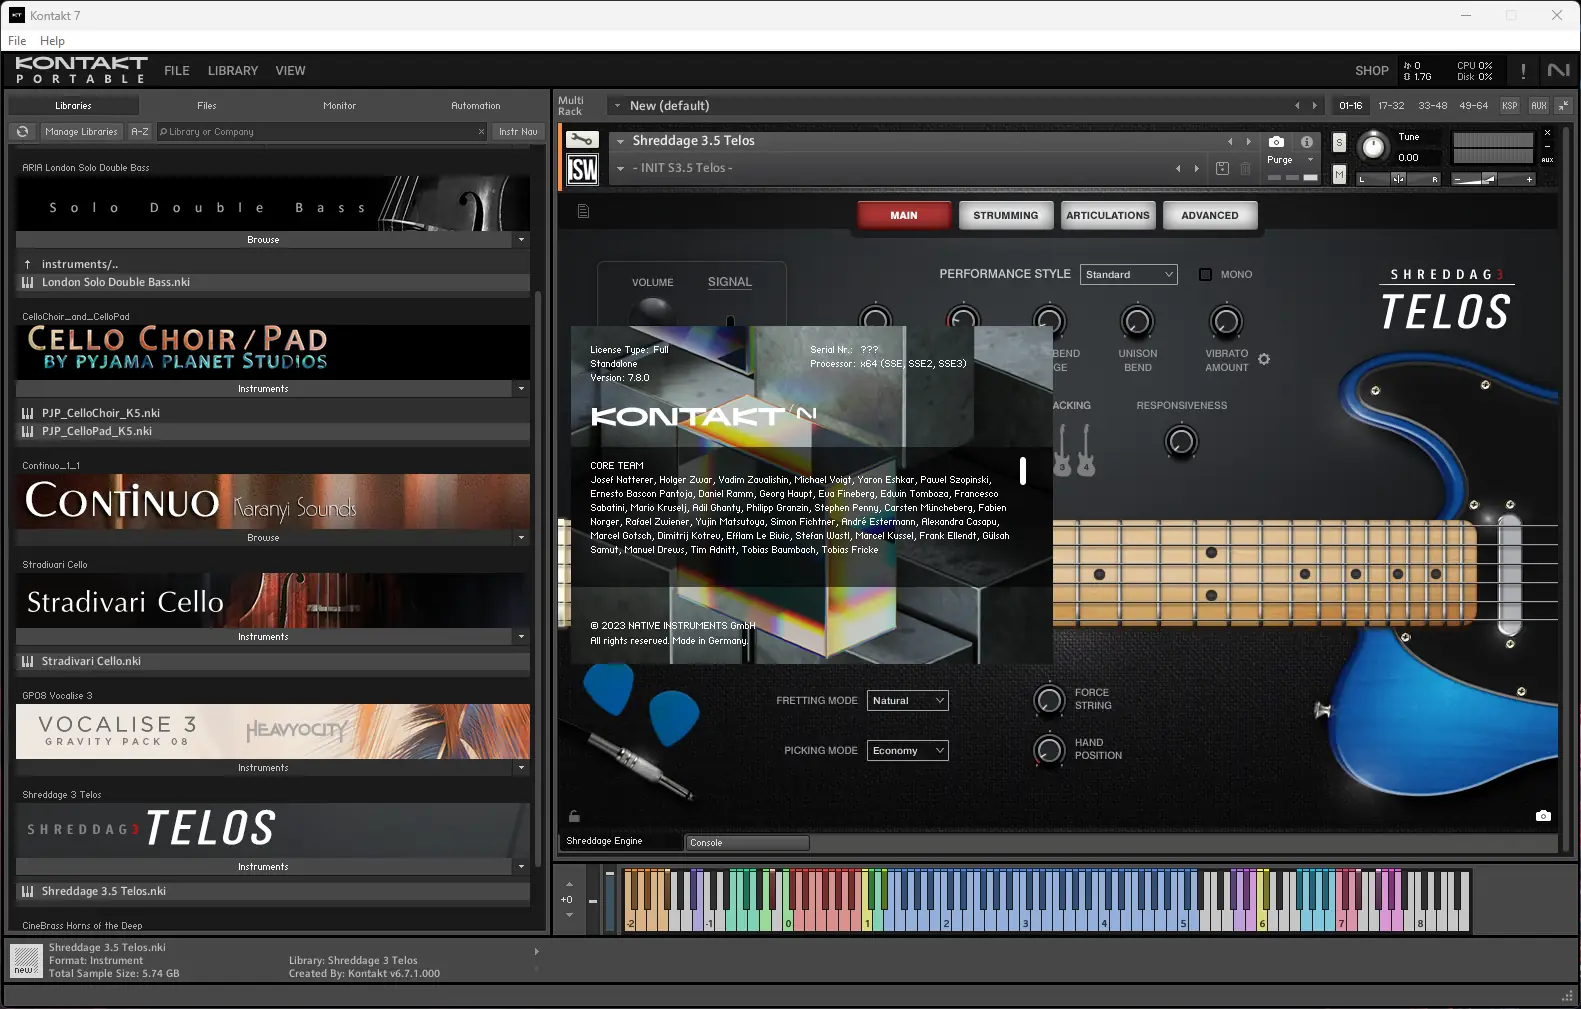The image size is (1581, 1009).
Task: Click the pan center icon between L and R
Action: click(1398, 179)
